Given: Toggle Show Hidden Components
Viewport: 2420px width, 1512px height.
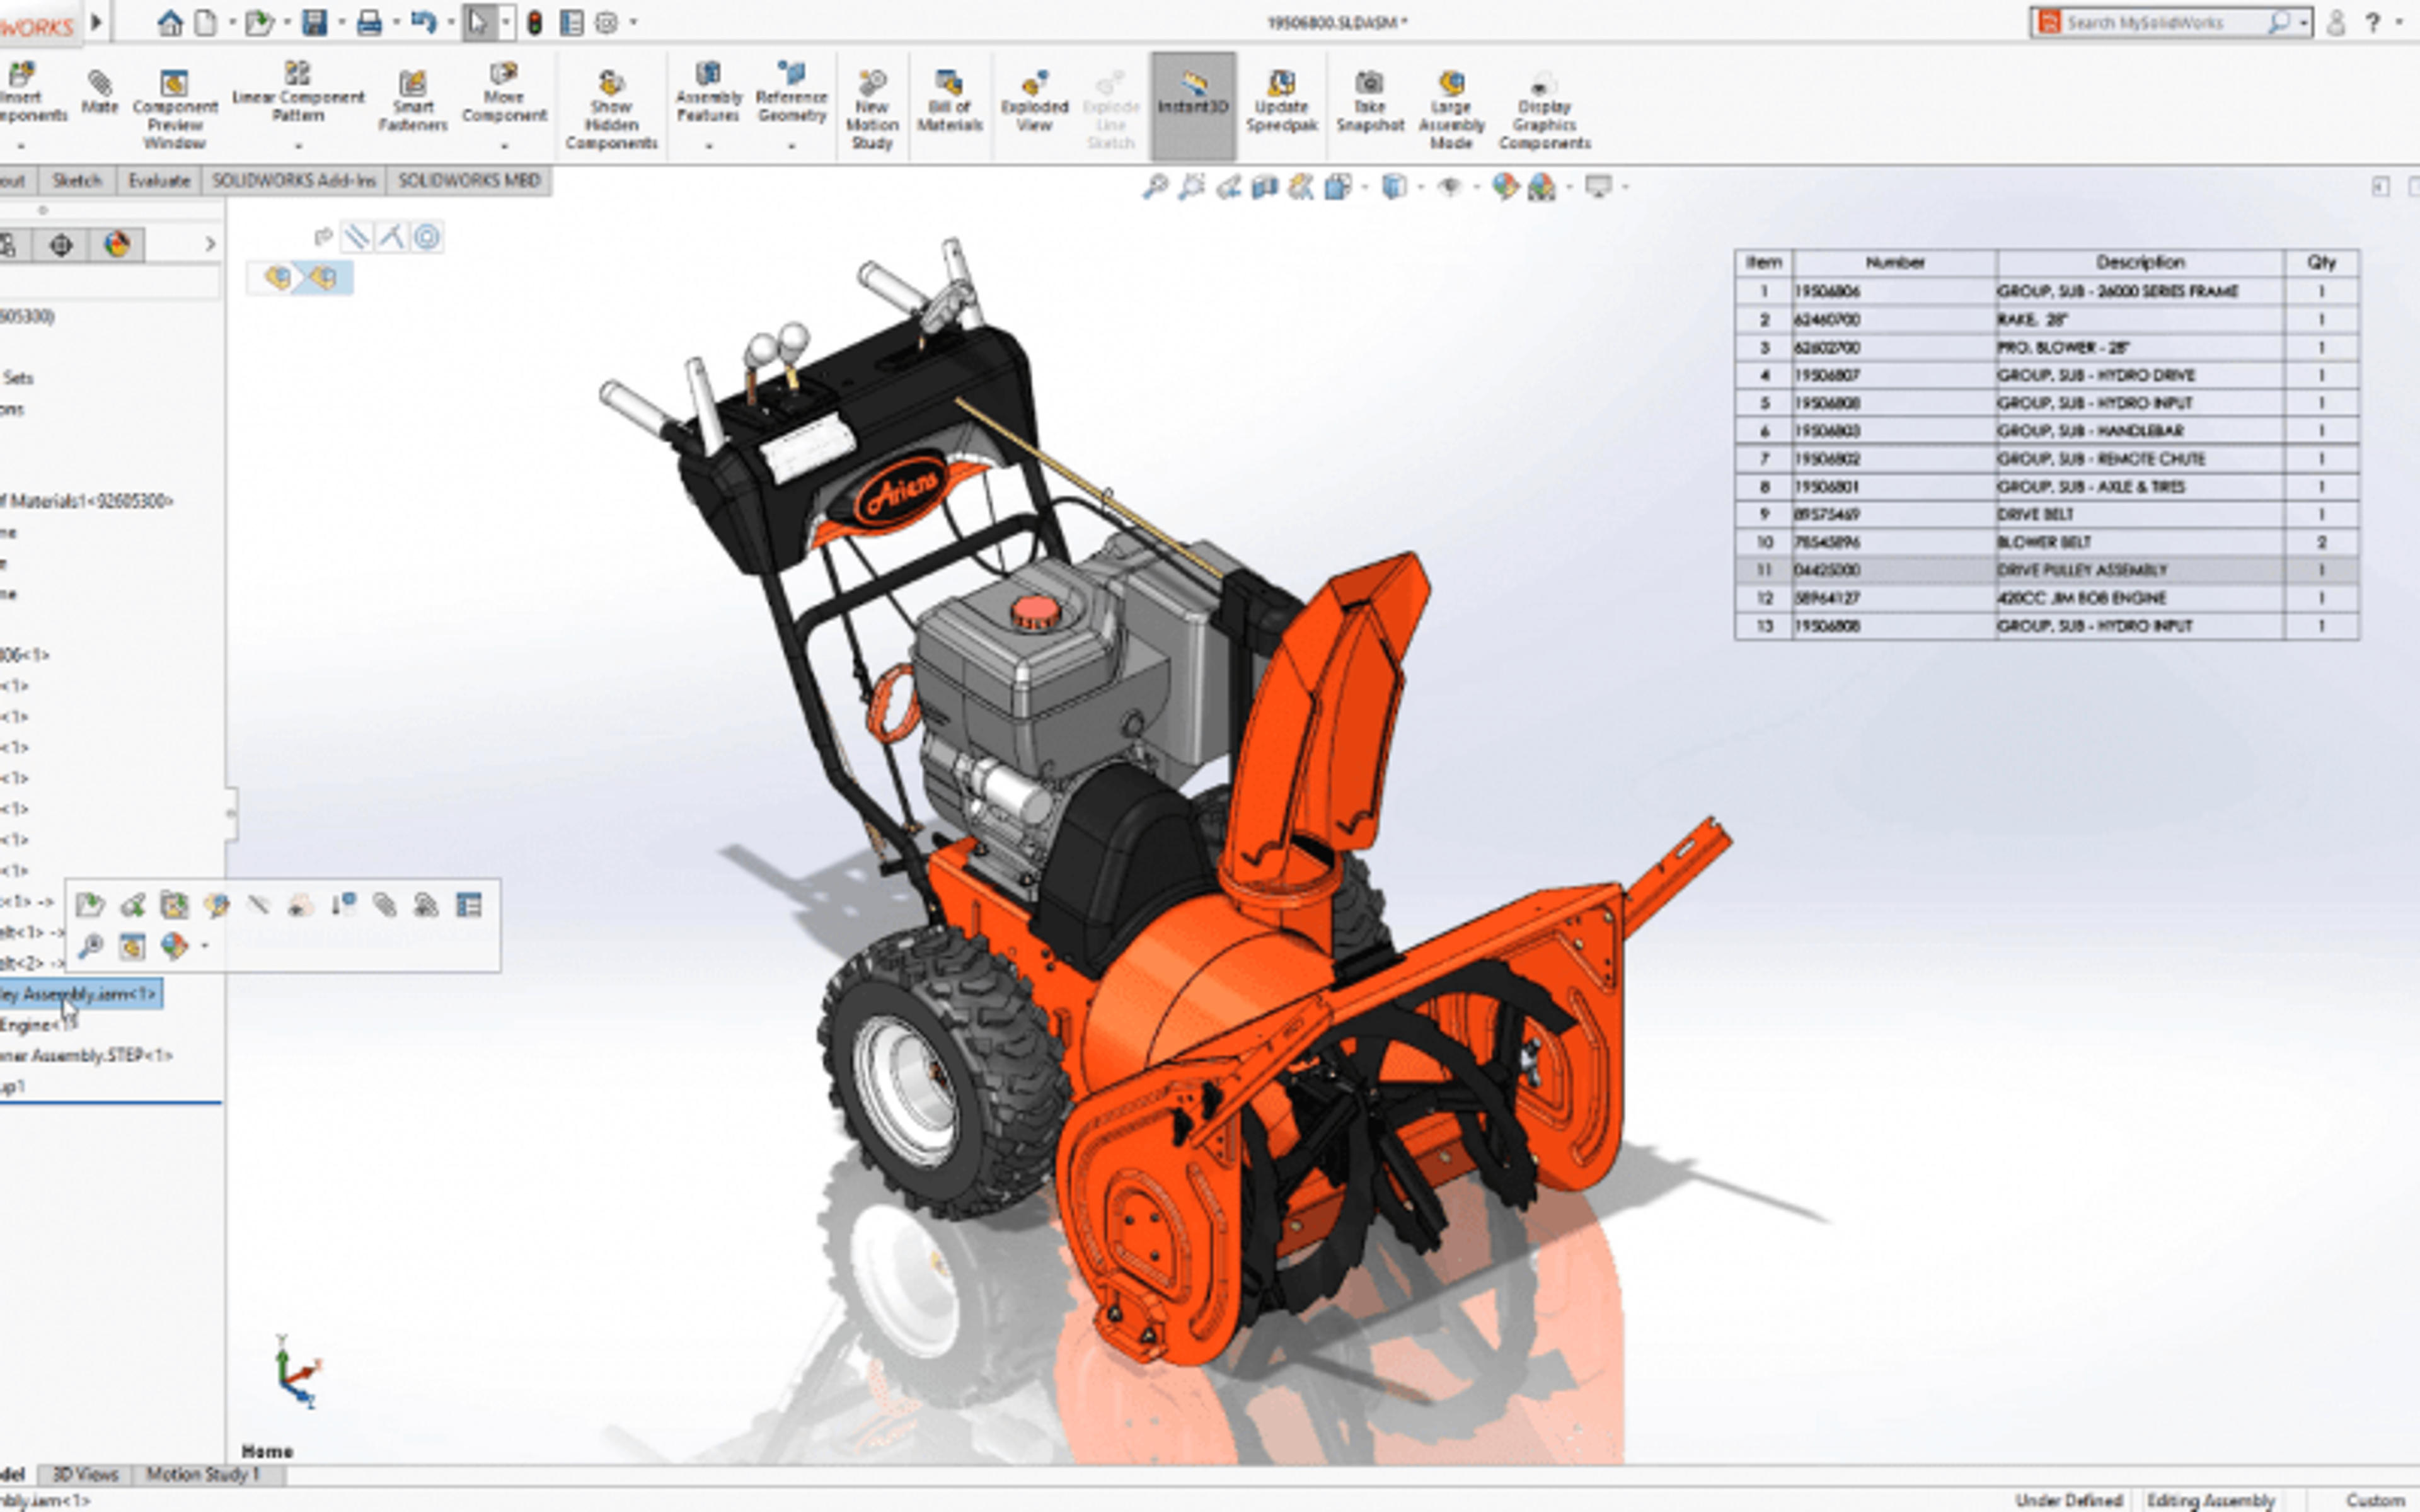Looking at the screenshot, I should 611,109.
